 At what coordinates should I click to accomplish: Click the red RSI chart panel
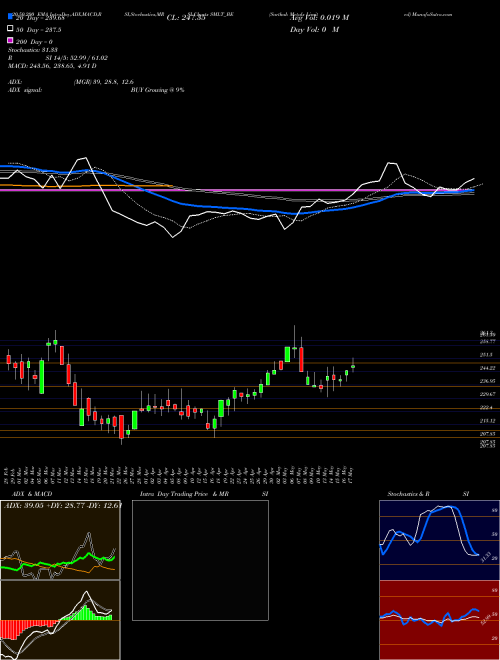tap(439, 620)
